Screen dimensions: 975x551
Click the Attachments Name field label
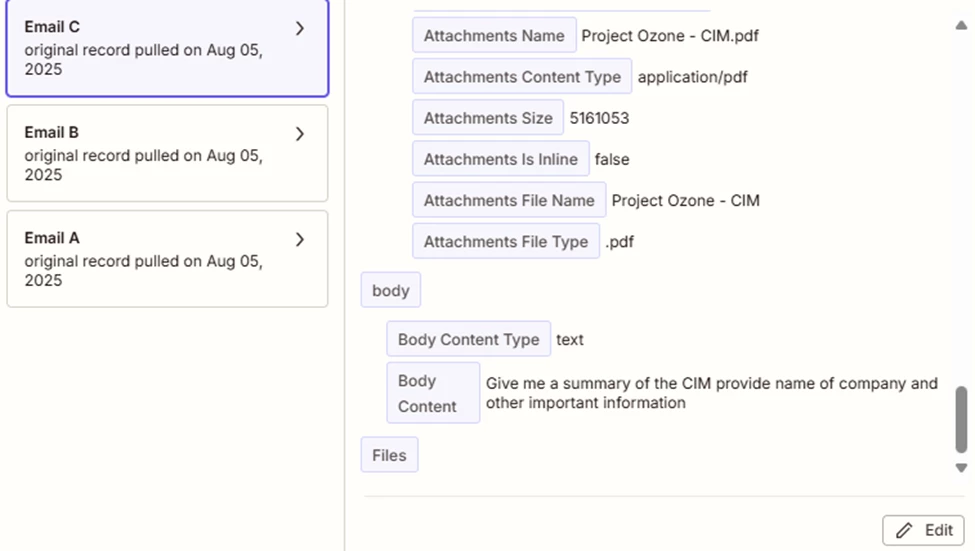point(494,35)
